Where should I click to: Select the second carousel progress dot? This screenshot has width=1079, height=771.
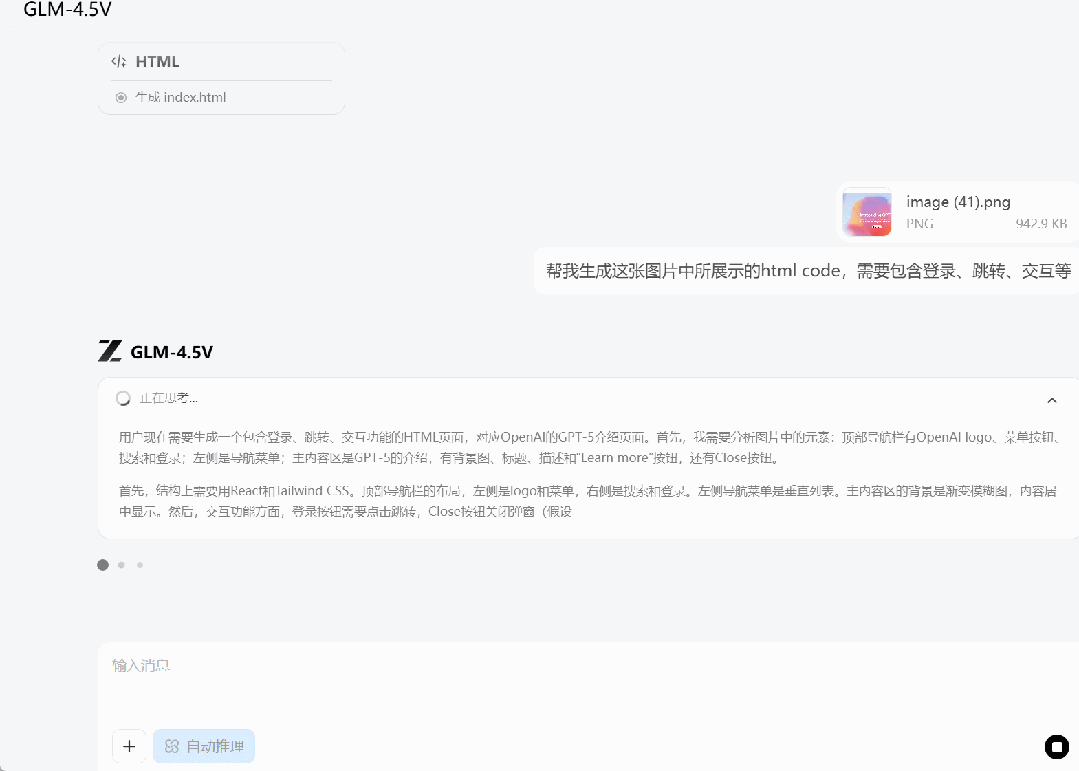click(121, 564)
